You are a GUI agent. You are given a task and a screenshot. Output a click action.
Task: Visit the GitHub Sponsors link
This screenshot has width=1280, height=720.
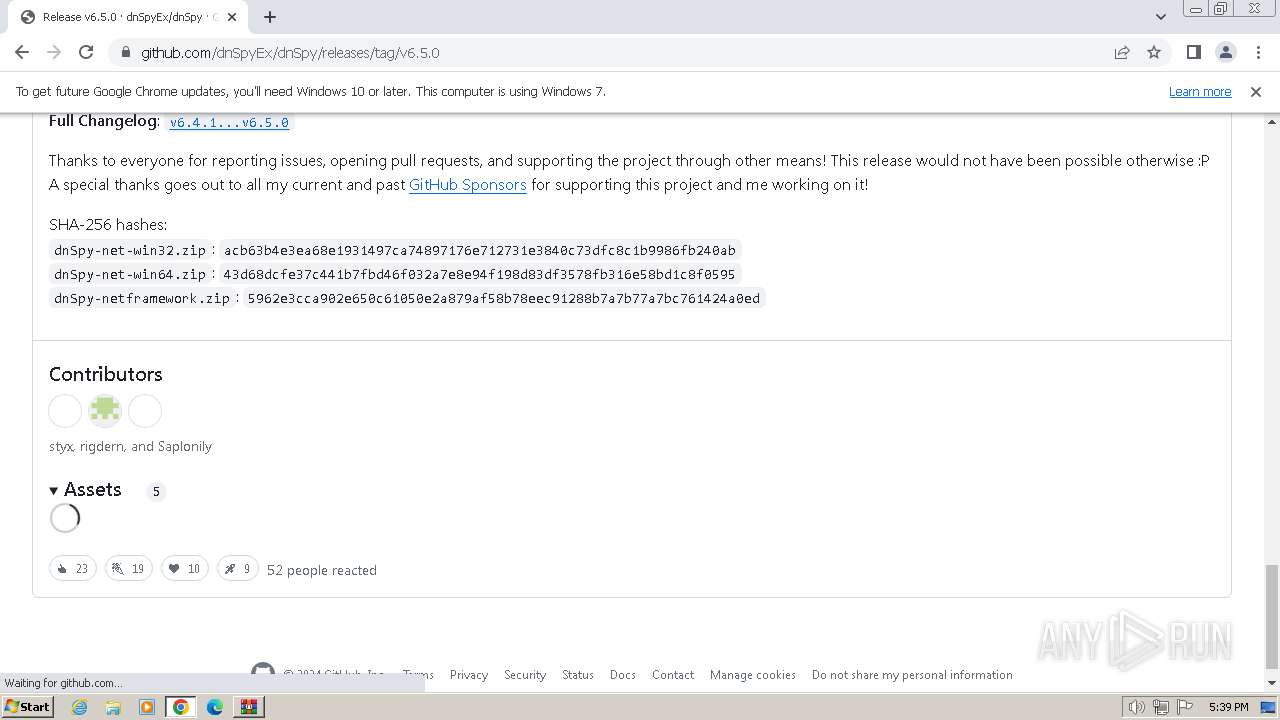pos(467,185)
